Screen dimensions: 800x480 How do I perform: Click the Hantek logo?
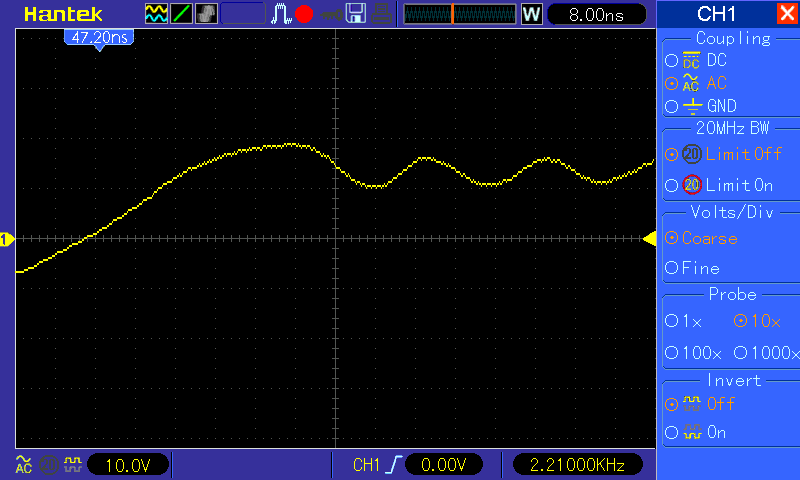[x=63, y=14]
